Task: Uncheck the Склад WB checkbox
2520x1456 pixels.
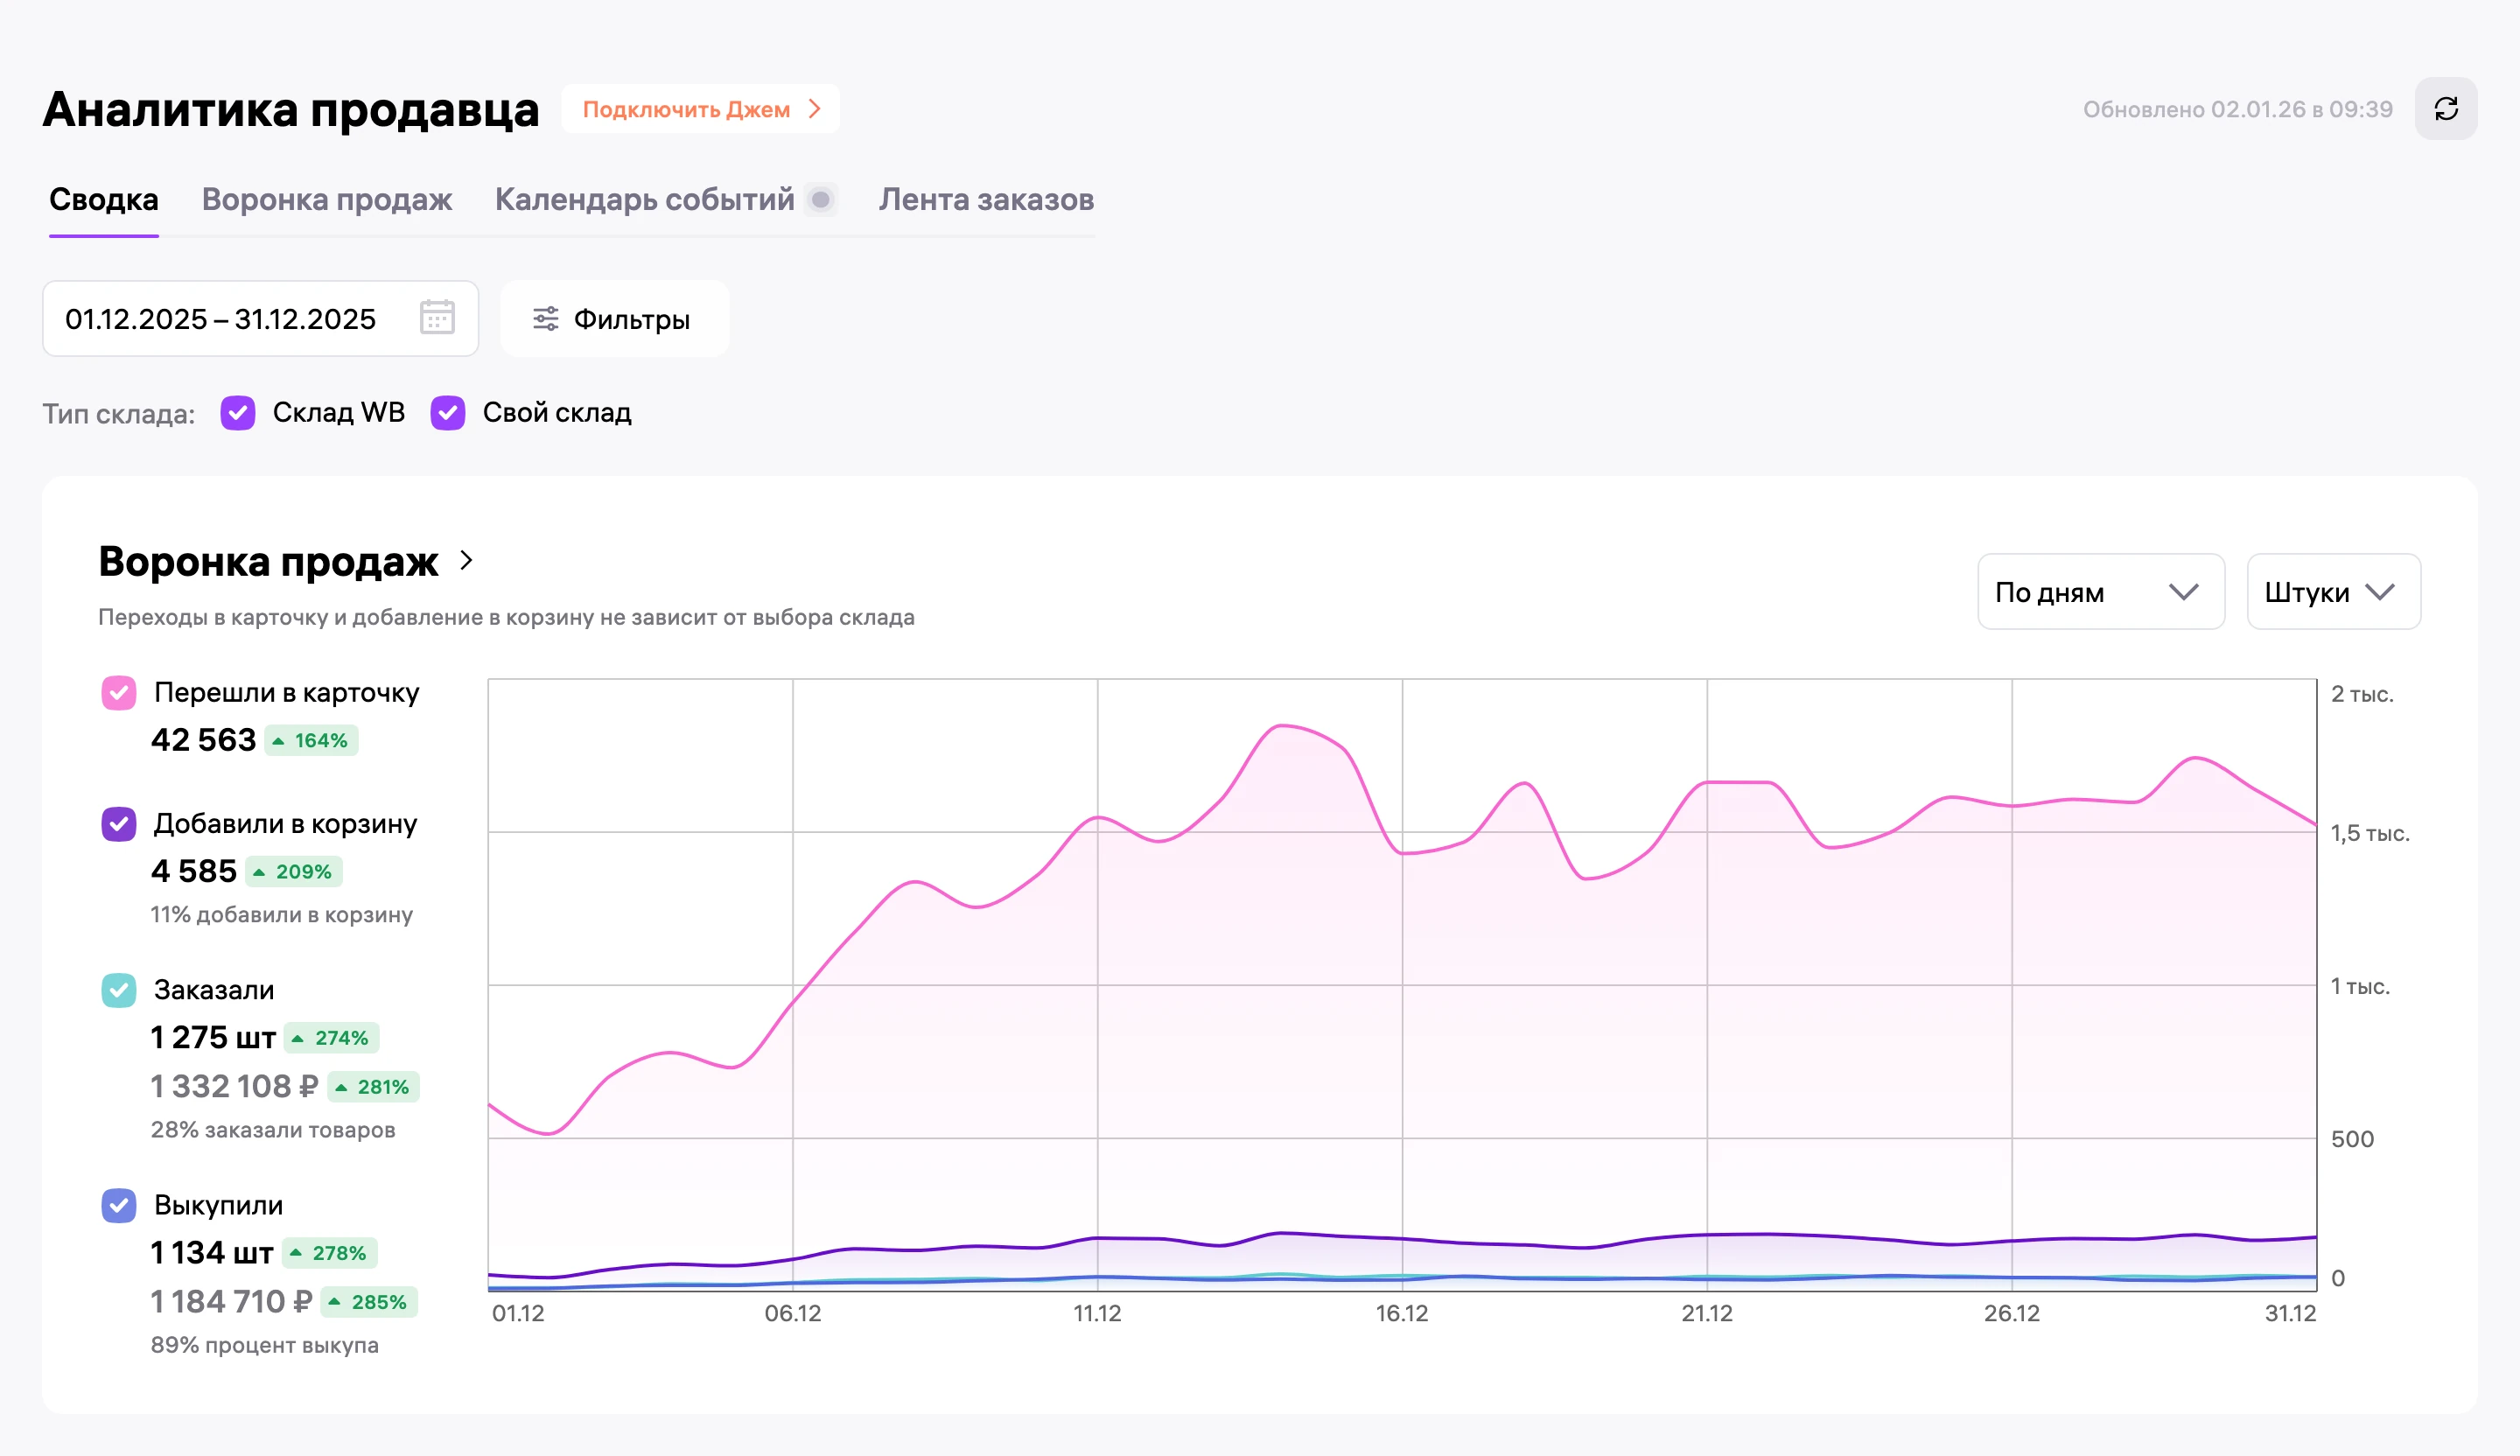Action: pyautogui.click(x=238, y=412)
